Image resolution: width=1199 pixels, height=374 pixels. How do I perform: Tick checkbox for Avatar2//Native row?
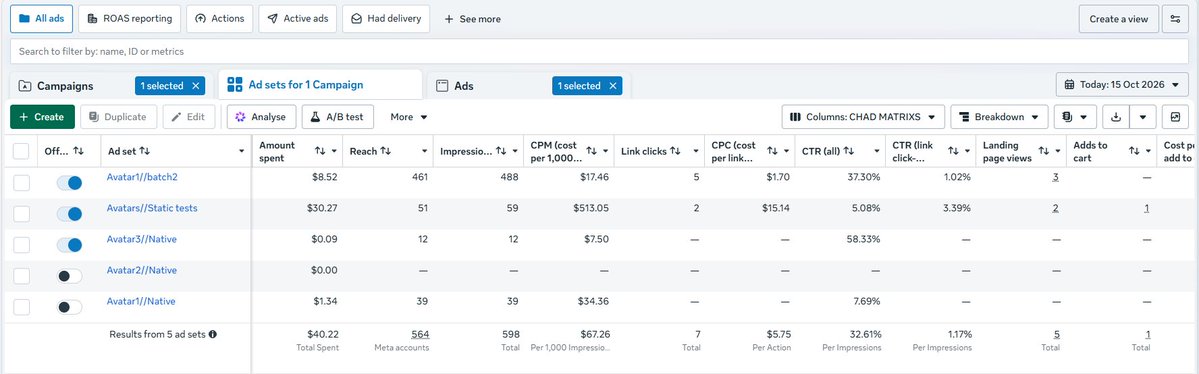click(21, 276)
